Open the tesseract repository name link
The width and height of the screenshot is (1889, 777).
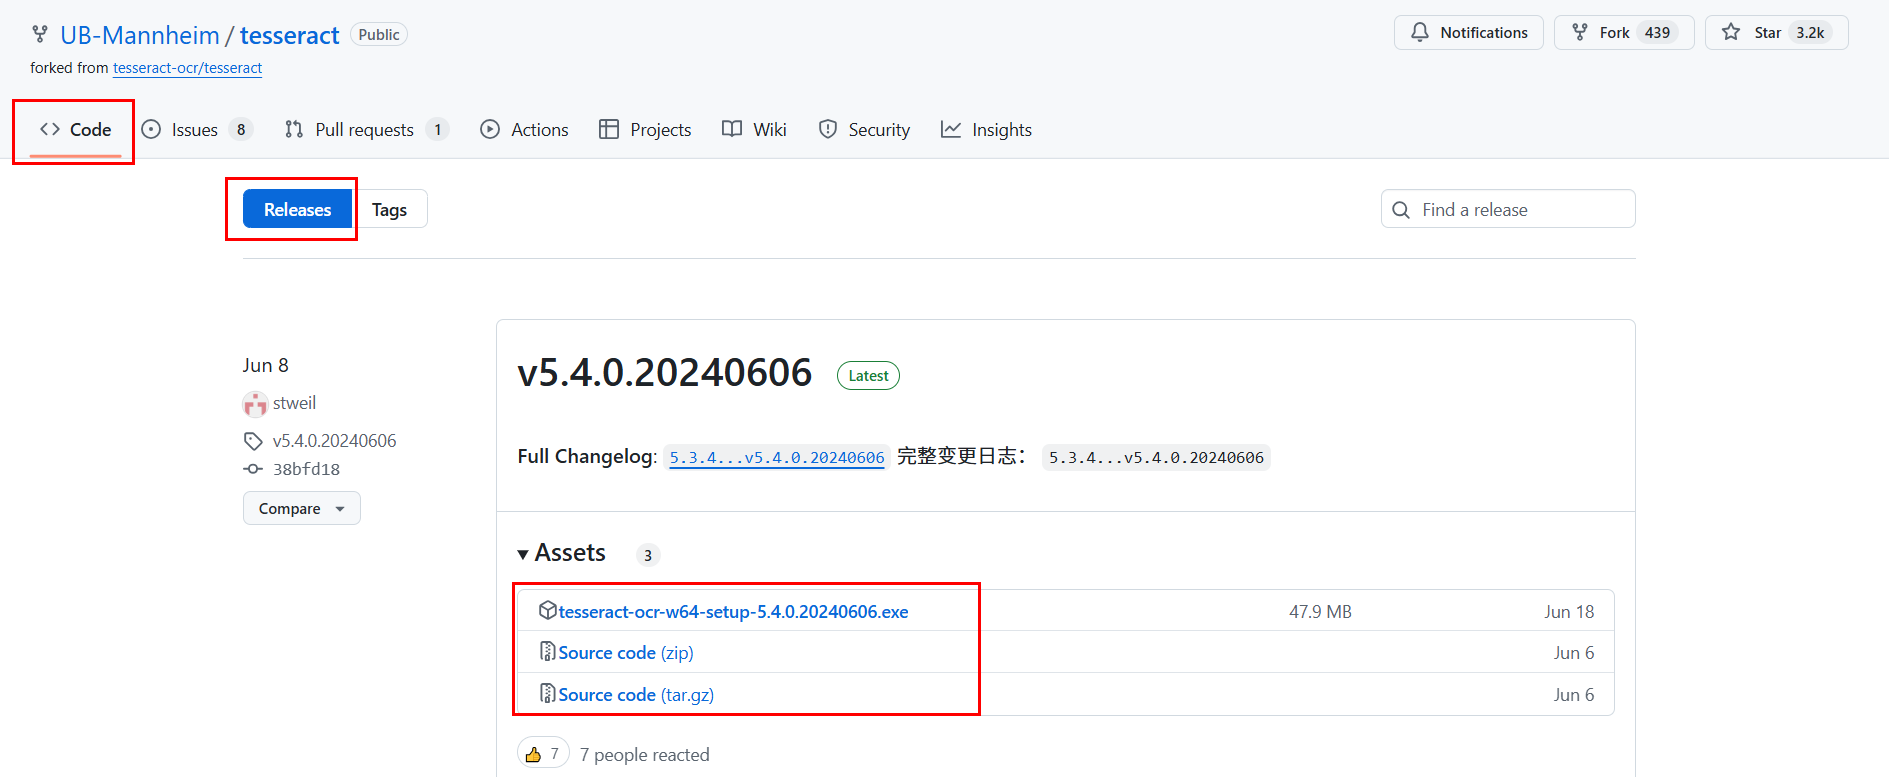[x=290, y=35]
